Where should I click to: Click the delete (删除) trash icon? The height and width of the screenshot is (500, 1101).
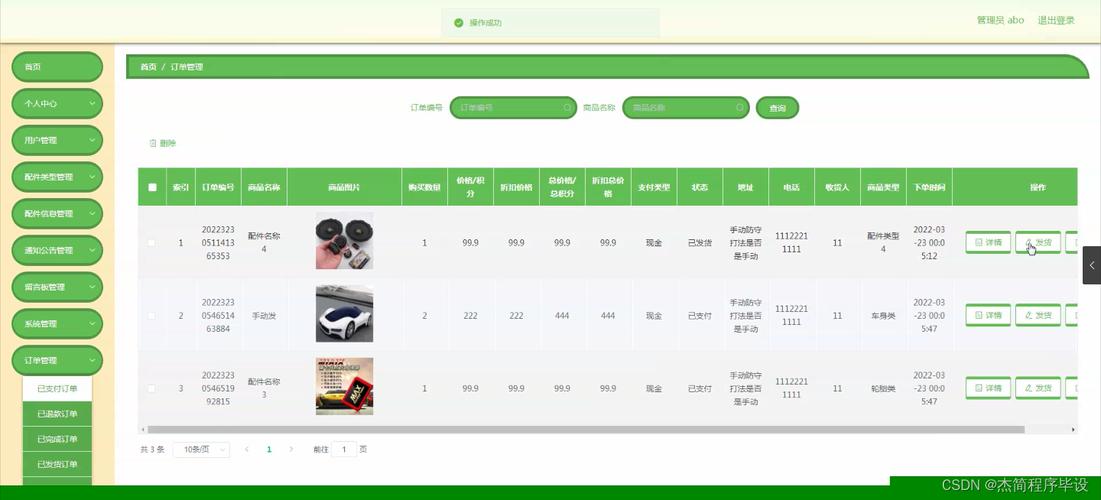pos(153,143)
